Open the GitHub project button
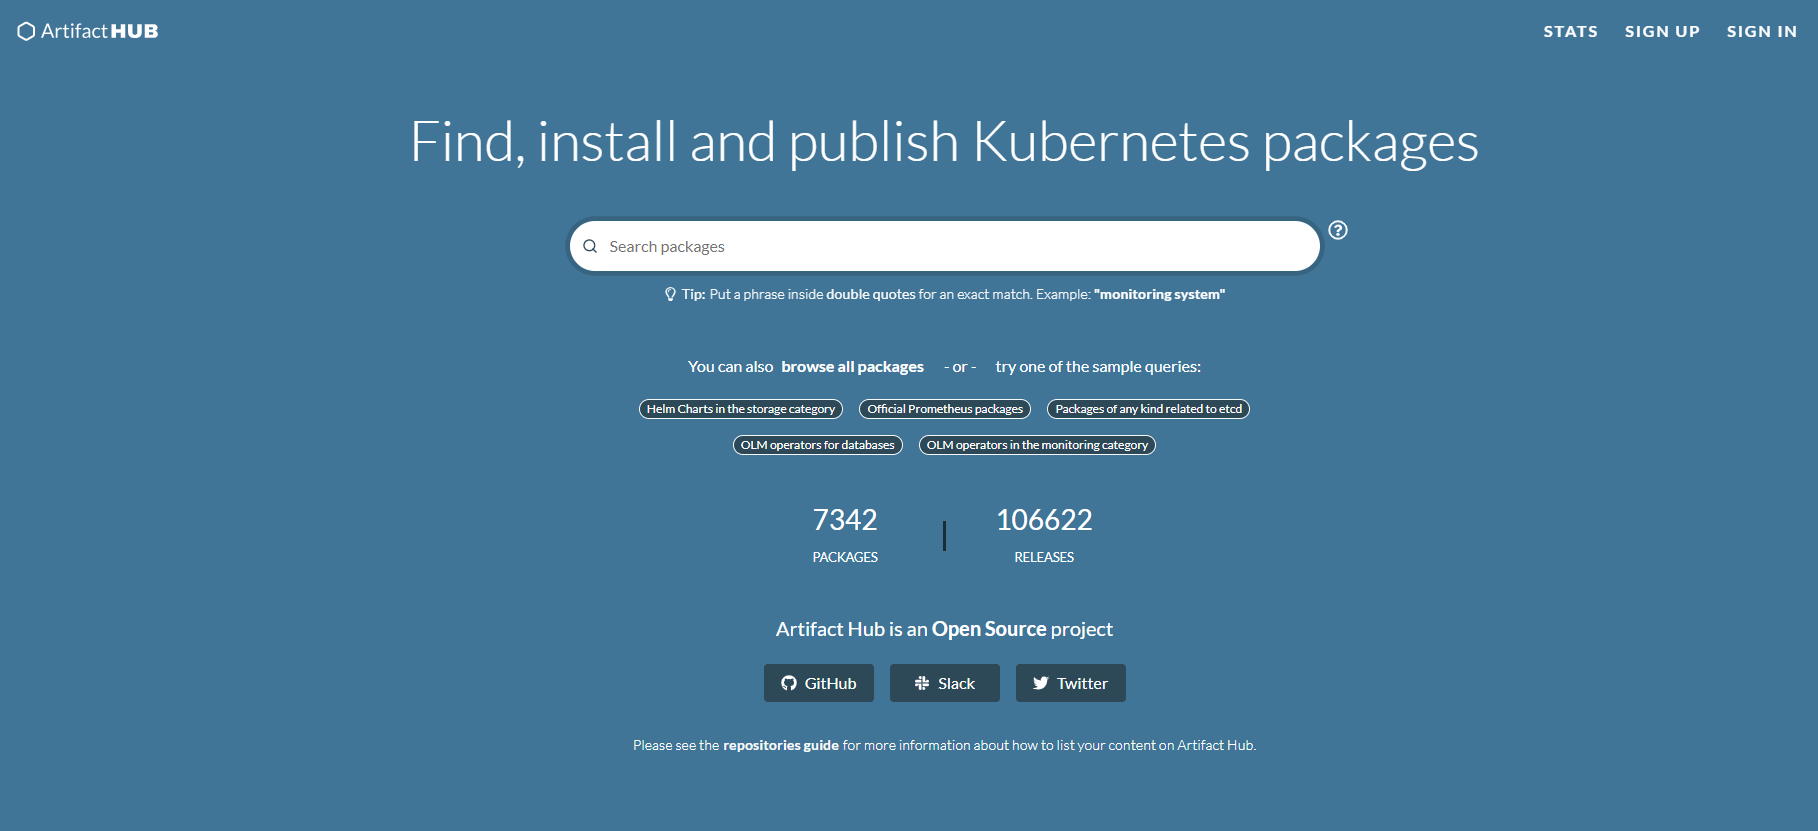The height and width of the screenshot is (831, 1818). (x=818, y=683)
